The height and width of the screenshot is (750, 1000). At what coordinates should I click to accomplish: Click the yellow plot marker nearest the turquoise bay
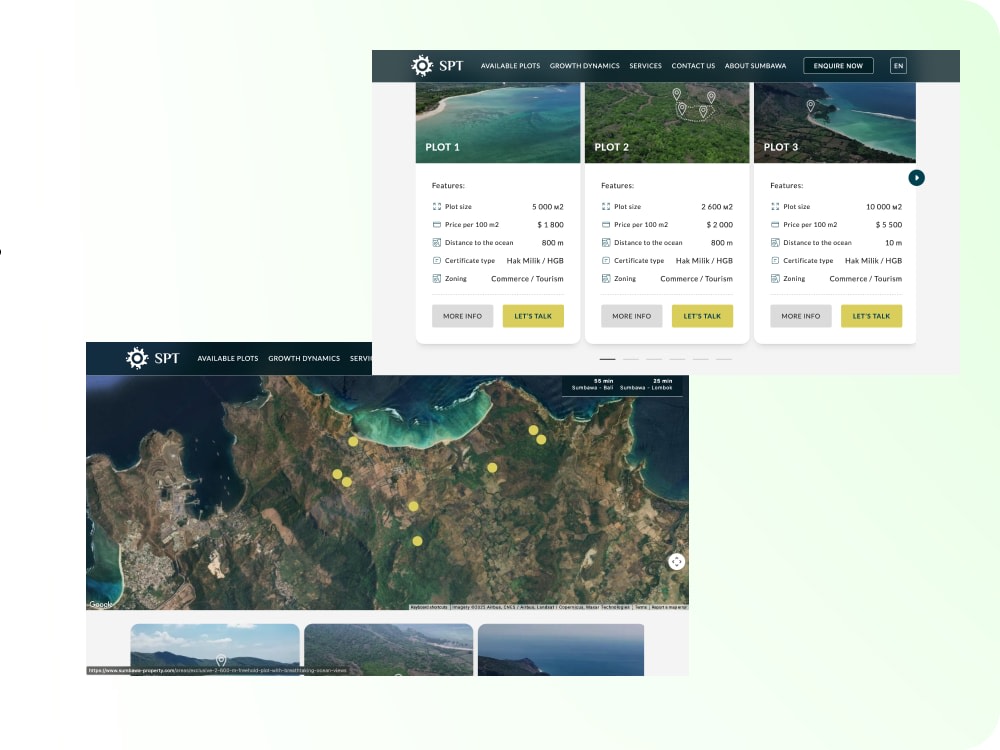tap(353, 441)
